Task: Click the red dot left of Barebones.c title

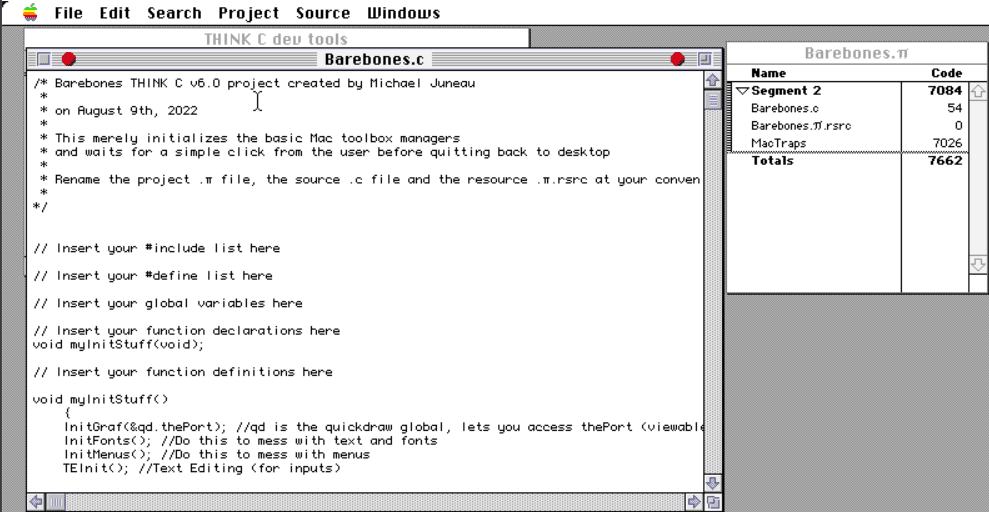Action: [69, 59]
